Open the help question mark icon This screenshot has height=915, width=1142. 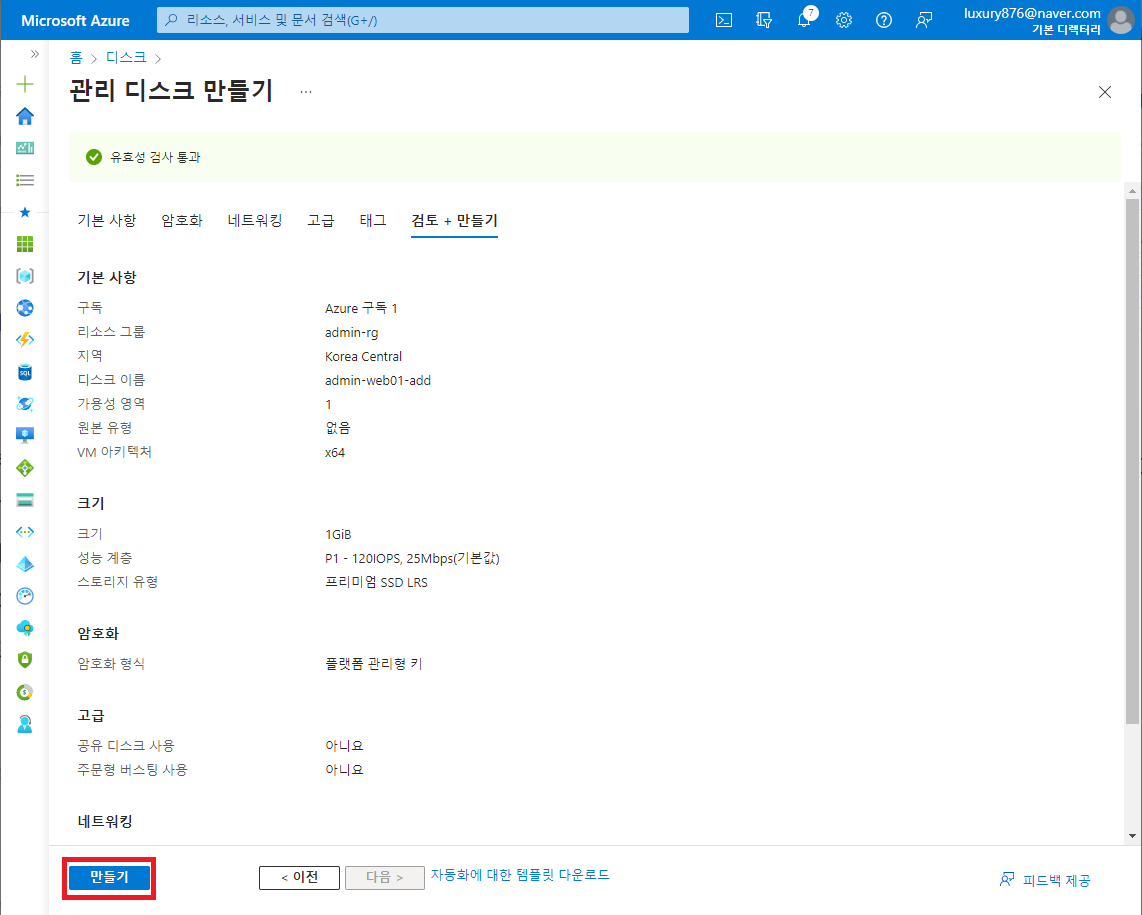point(884,20)
